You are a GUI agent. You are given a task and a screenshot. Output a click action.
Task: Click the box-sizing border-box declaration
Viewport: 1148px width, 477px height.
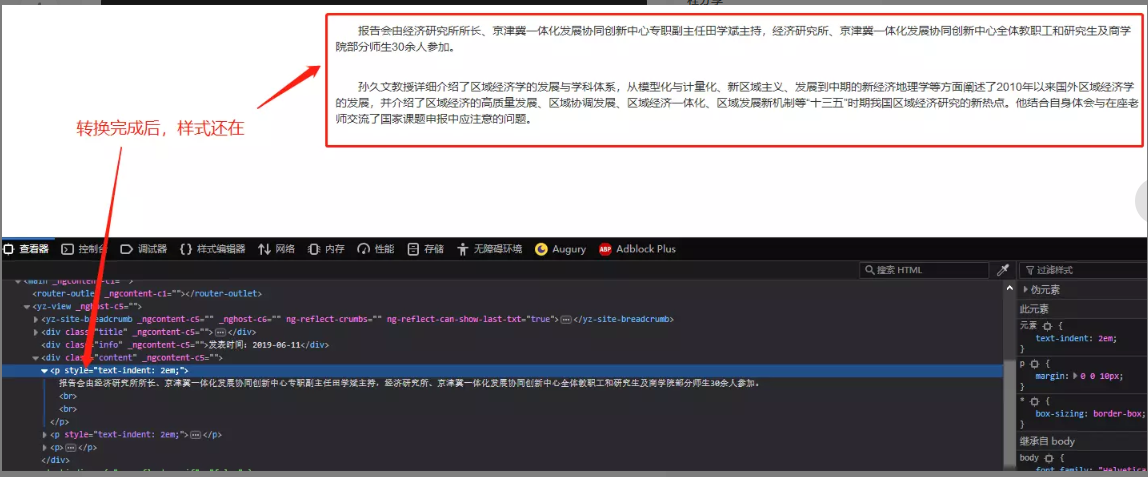tap(1089, 413)
